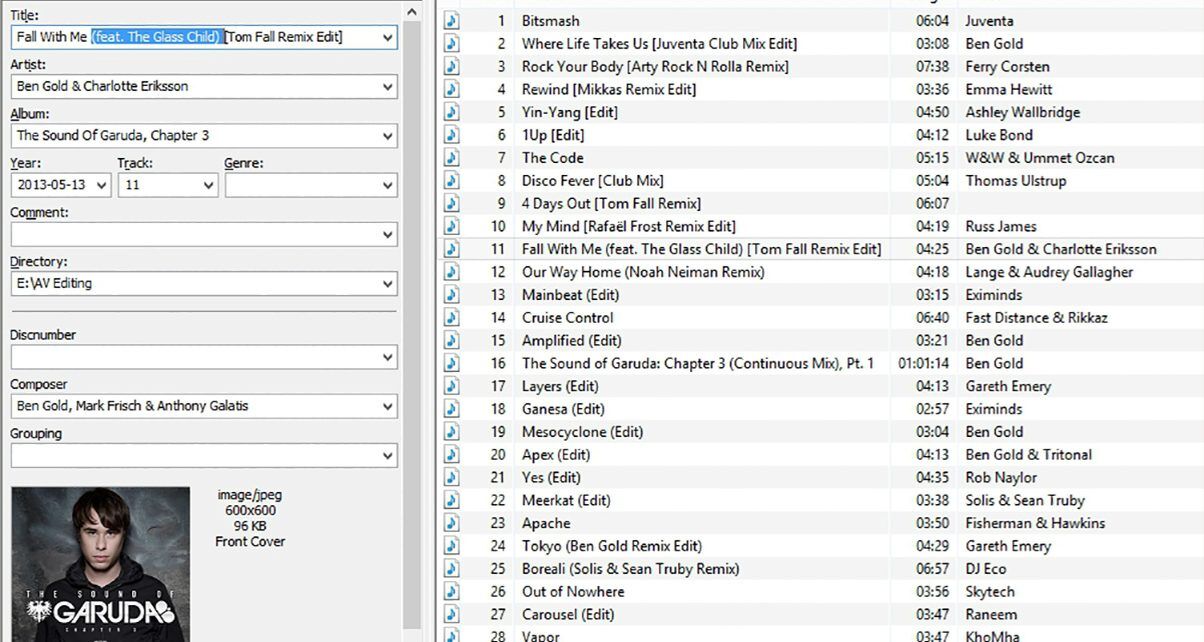The image size is (1204, 642).
Task: Click into the Comment input field
Action: (x=195, y=234)
